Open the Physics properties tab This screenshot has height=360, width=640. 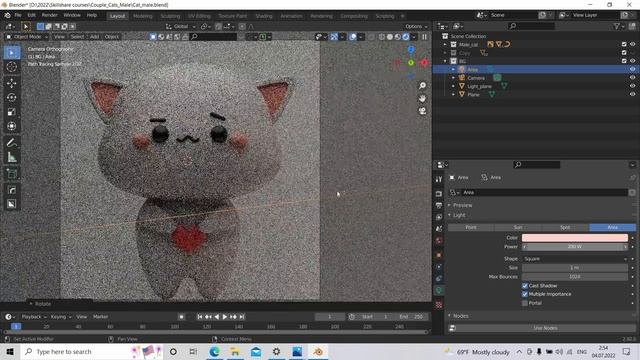[439, 267]
